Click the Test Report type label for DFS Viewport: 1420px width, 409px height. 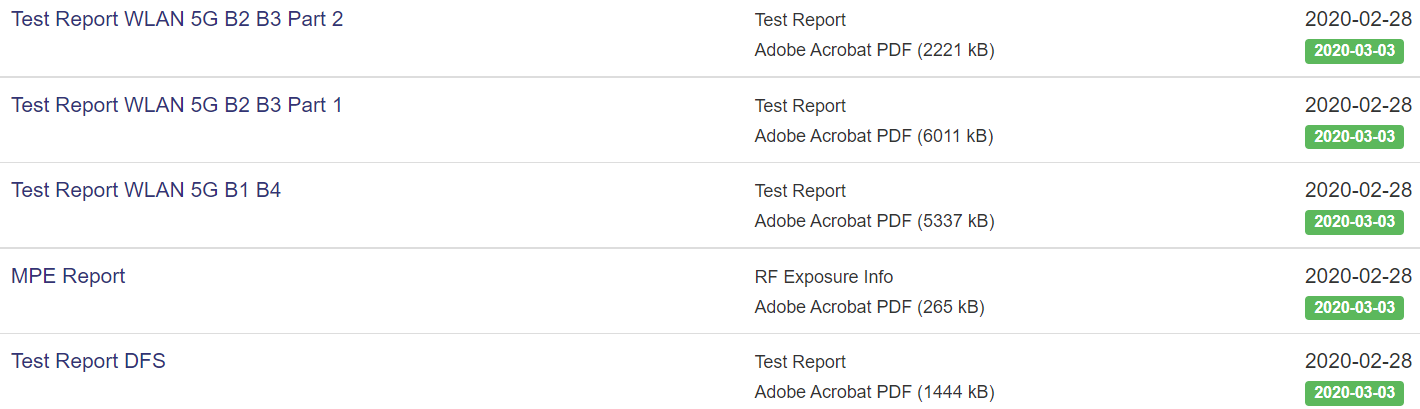[x=800, y=362]
